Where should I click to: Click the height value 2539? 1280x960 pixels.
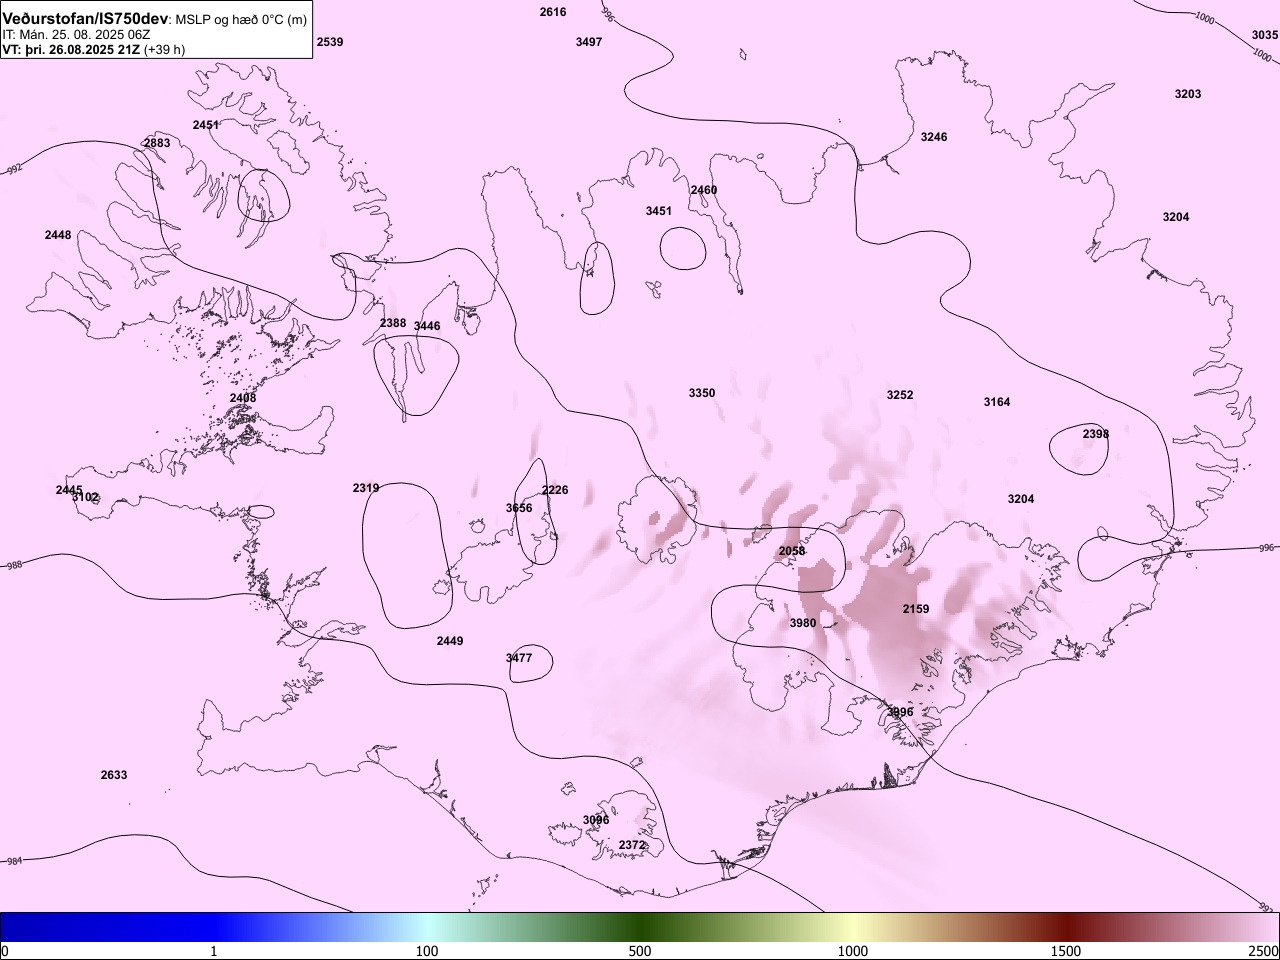[x=330, y=42]
